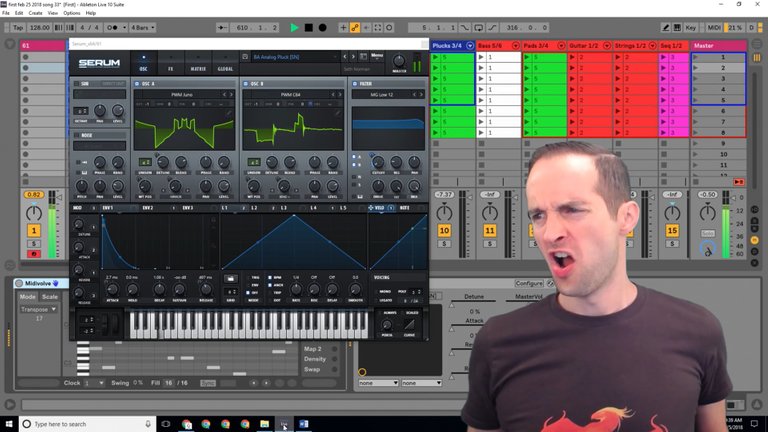This screenshot has height=432, width=768.
Task: Launch first clip in Plucks 3/4 track
Action: (435, 57)
